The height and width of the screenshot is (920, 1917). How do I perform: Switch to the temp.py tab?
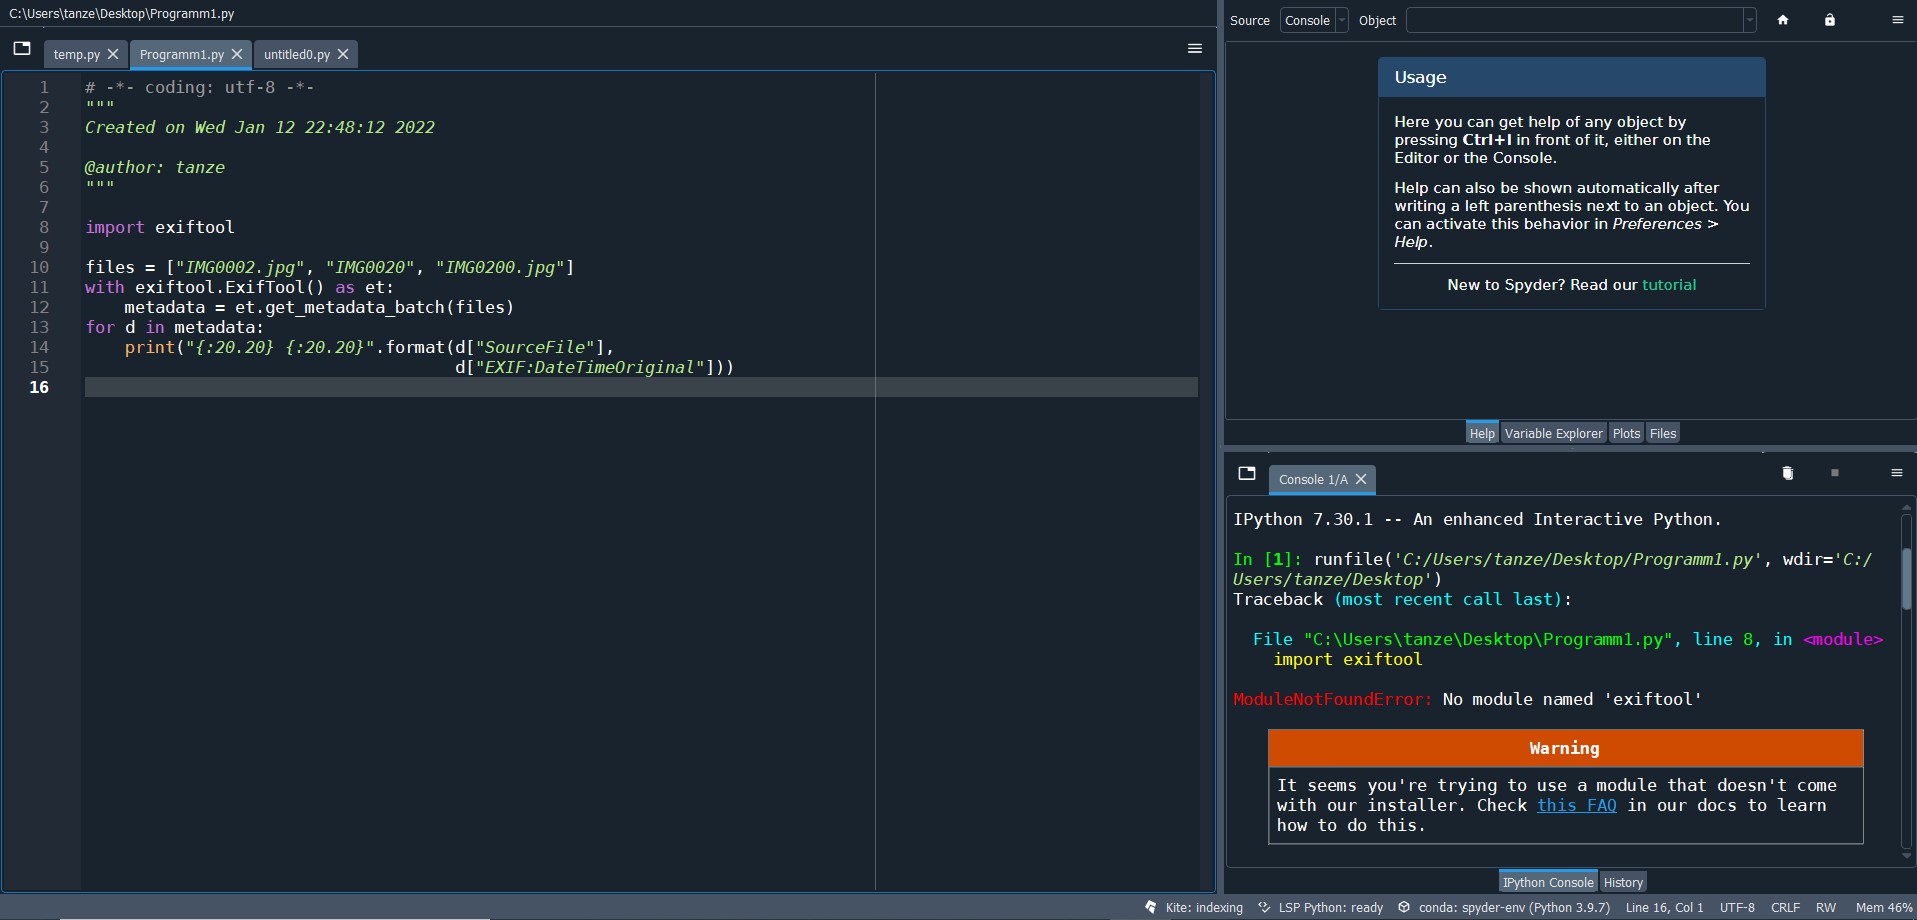pyautogui.click(x=77, y=54)
